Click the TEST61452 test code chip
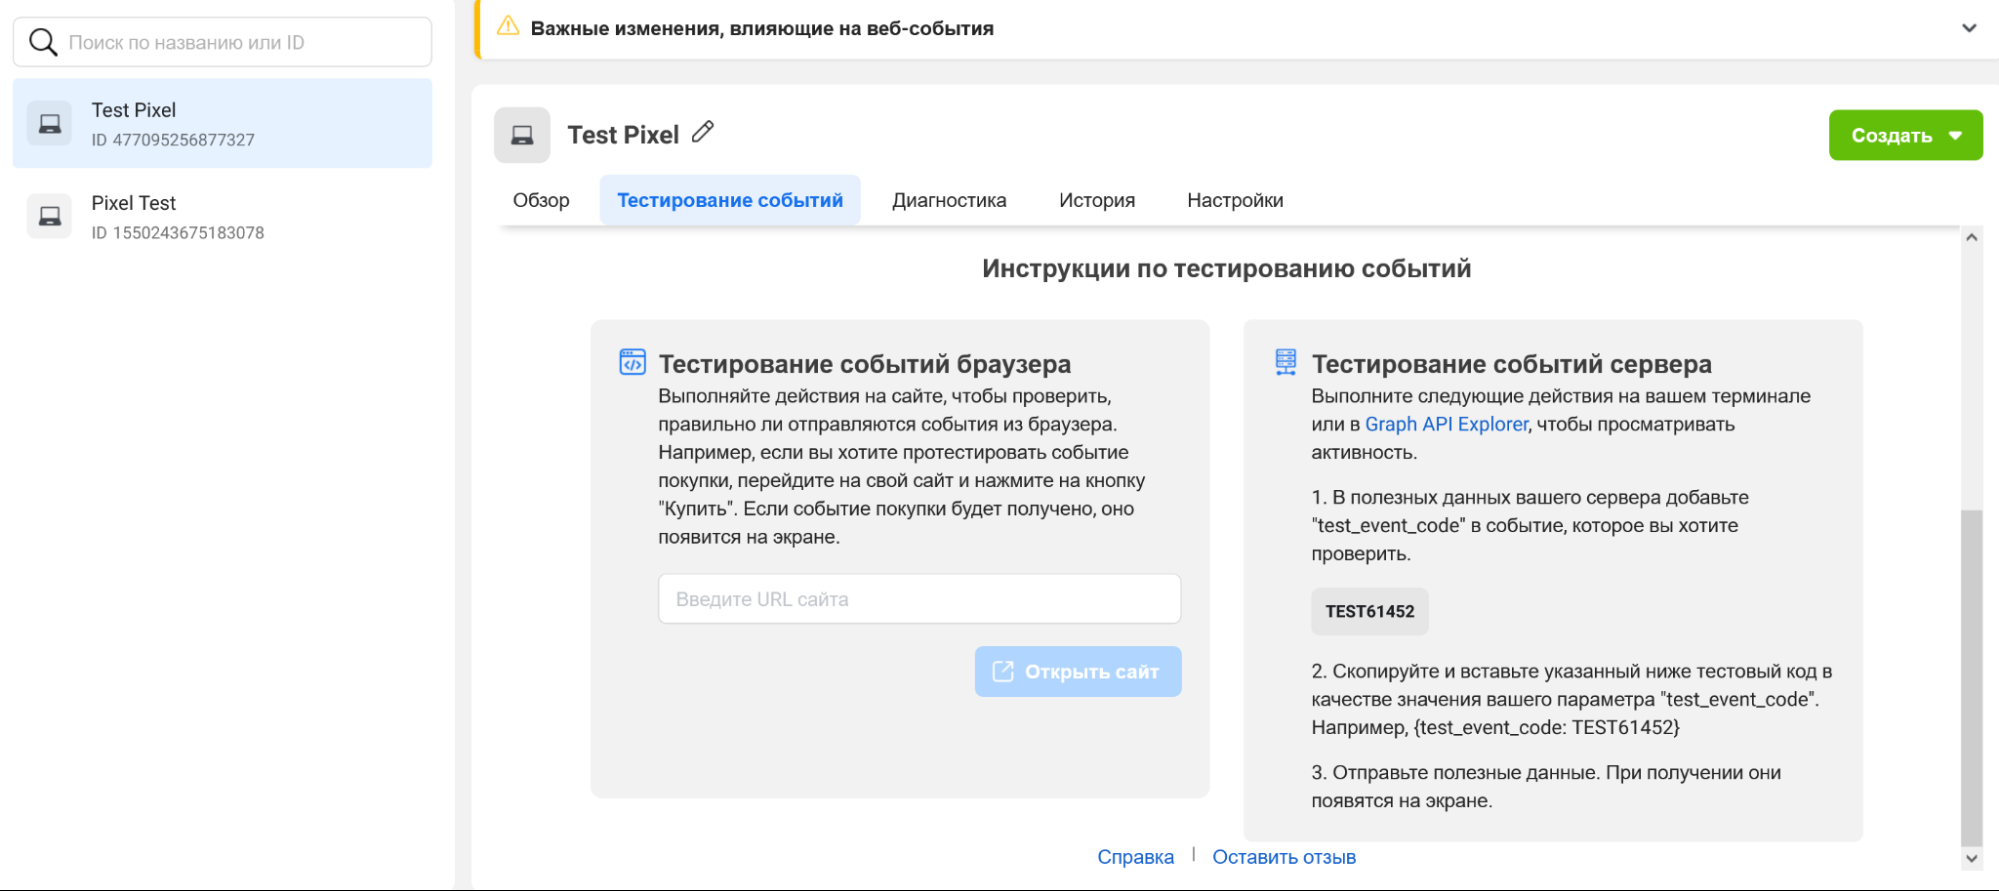This screenshot has width=1999, height=891. 1370,611
